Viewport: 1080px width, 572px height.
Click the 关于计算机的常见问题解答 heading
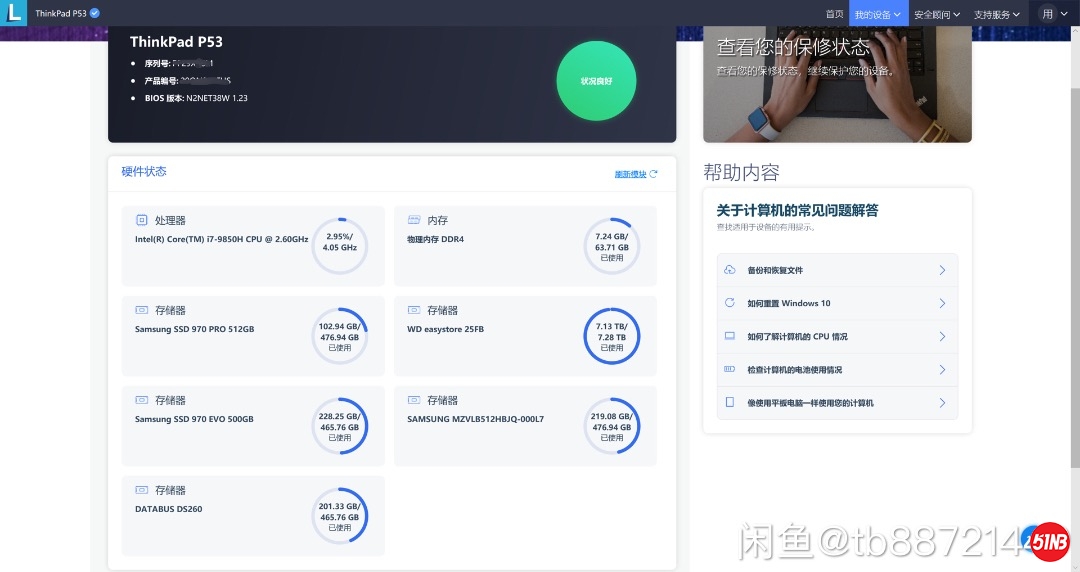click(x=797, y=210)
